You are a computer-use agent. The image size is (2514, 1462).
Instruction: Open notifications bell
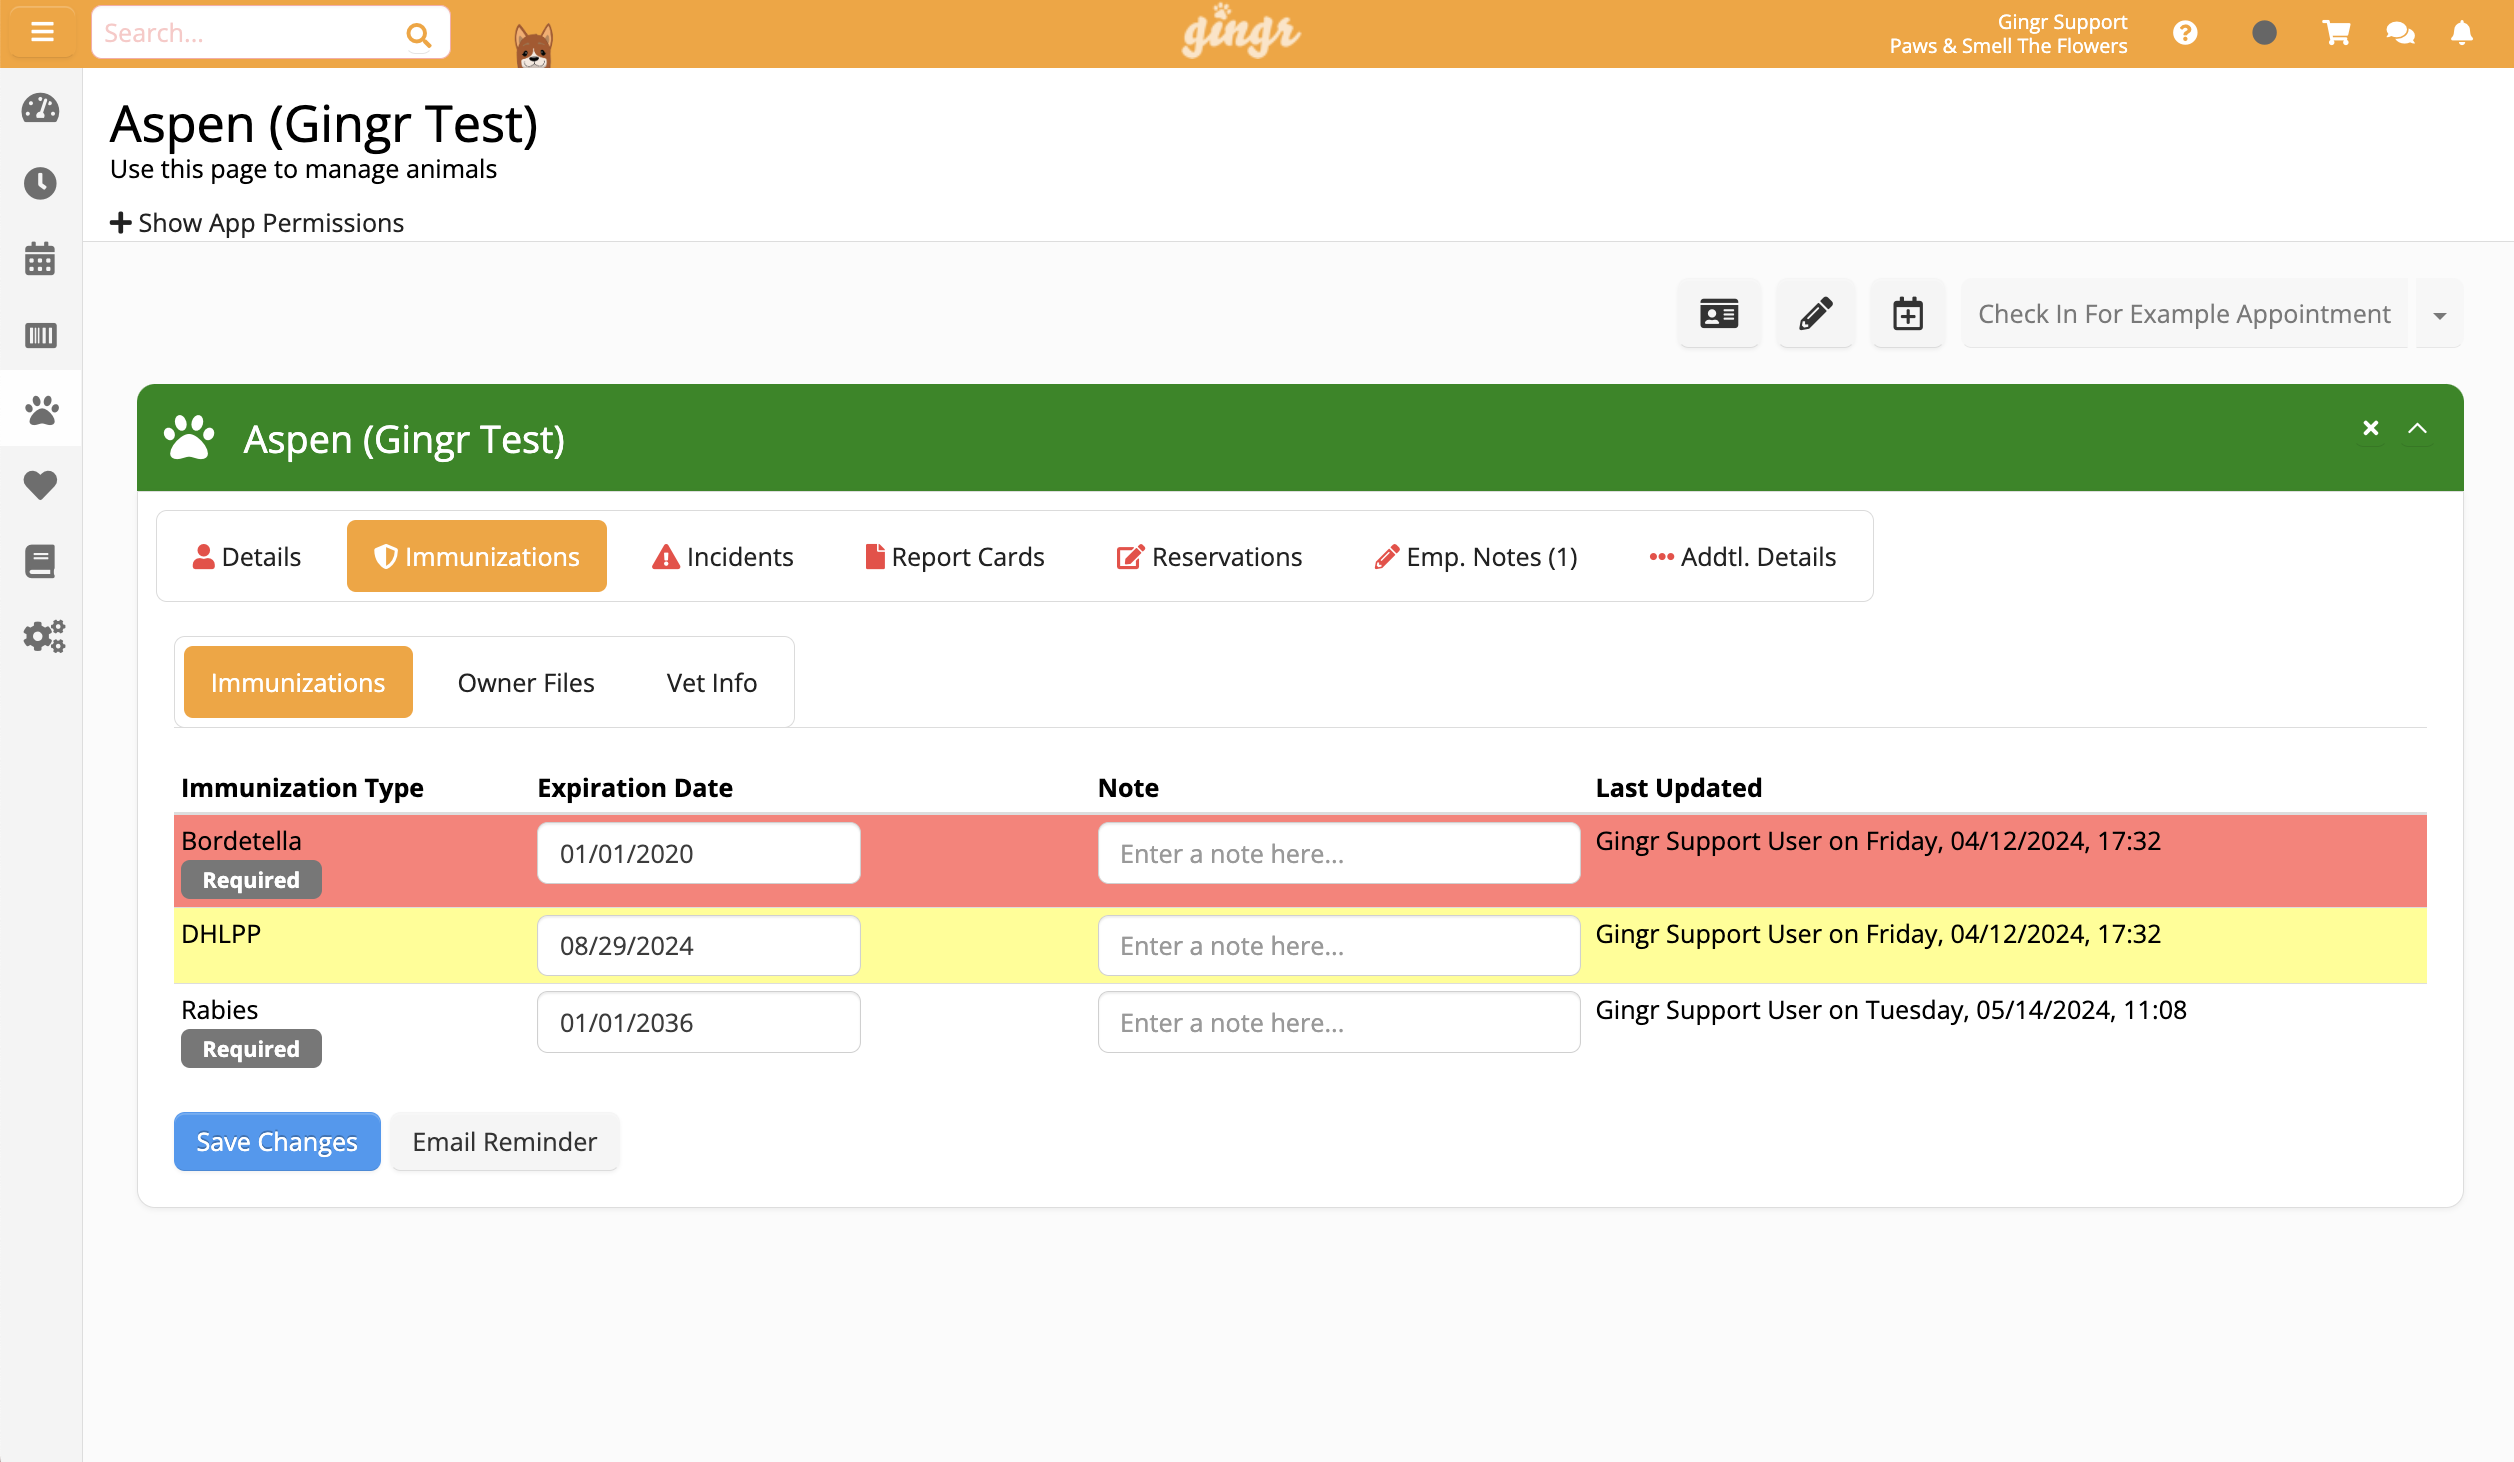(2462, 34)
